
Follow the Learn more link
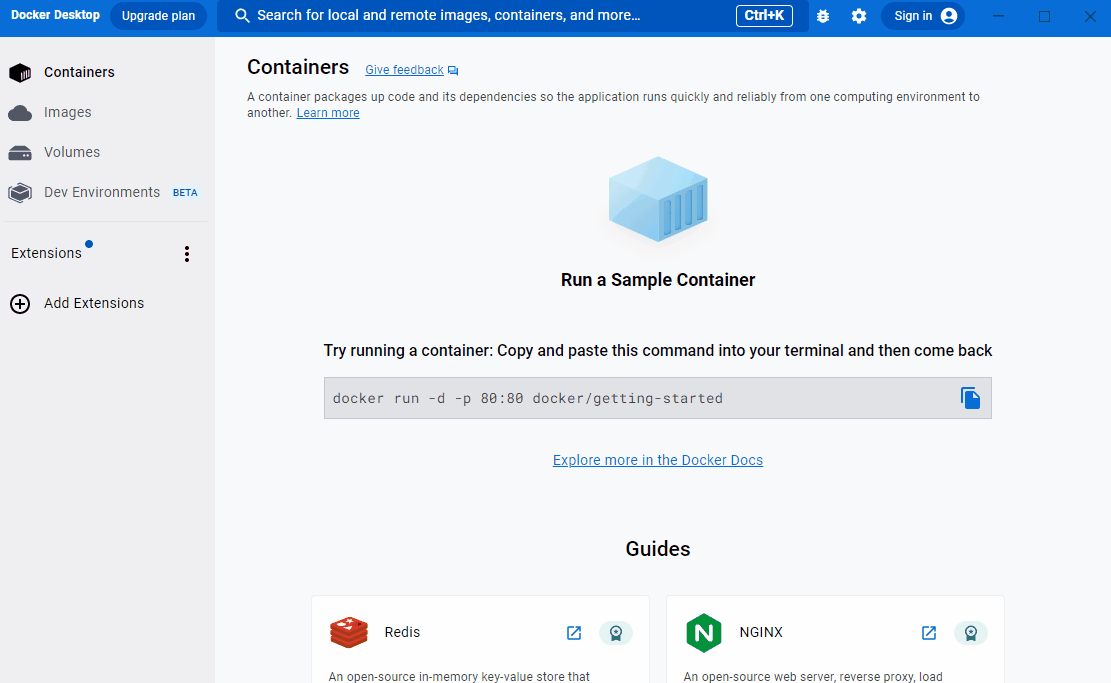point(328,113)
